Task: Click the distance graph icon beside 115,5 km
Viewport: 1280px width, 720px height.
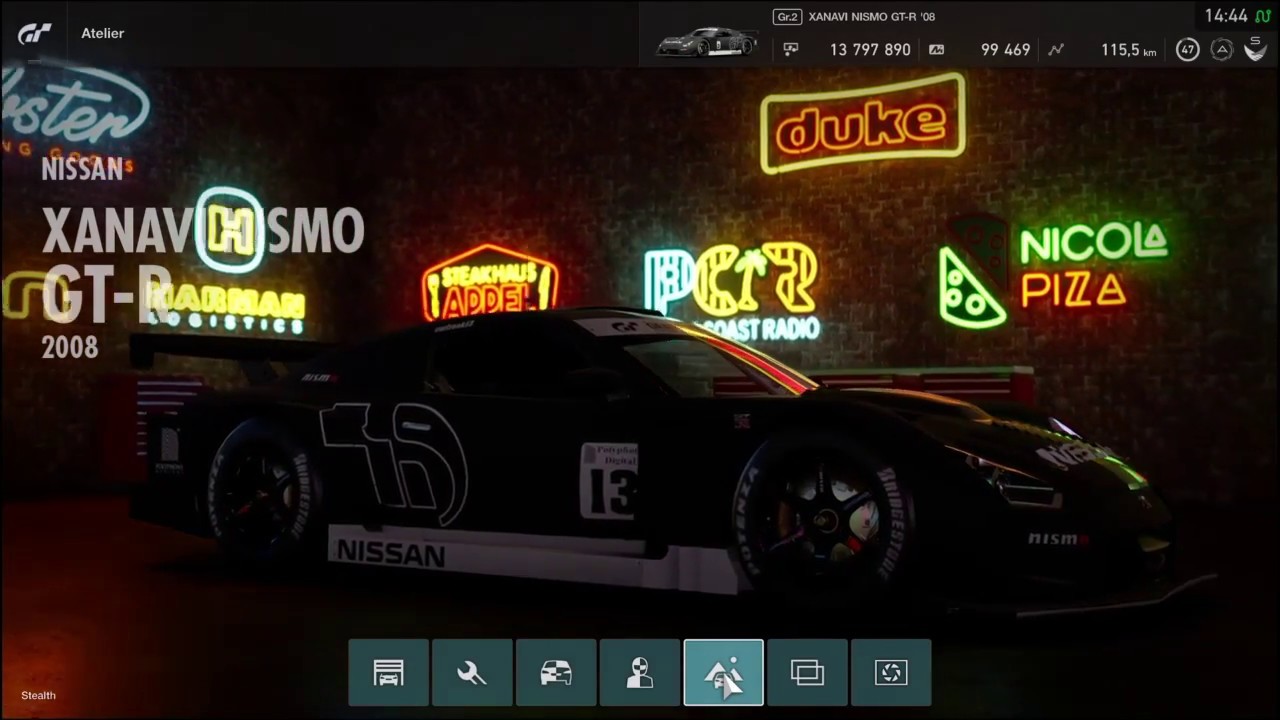Action: point(1056,49)
